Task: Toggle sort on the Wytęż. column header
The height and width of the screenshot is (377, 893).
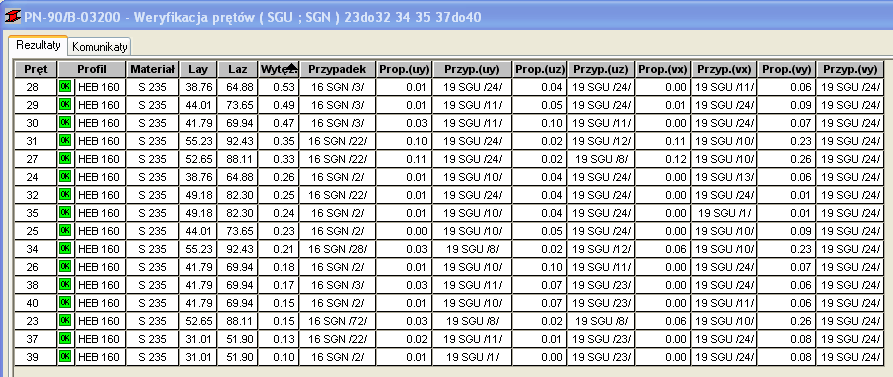Action: pos(279,69)
